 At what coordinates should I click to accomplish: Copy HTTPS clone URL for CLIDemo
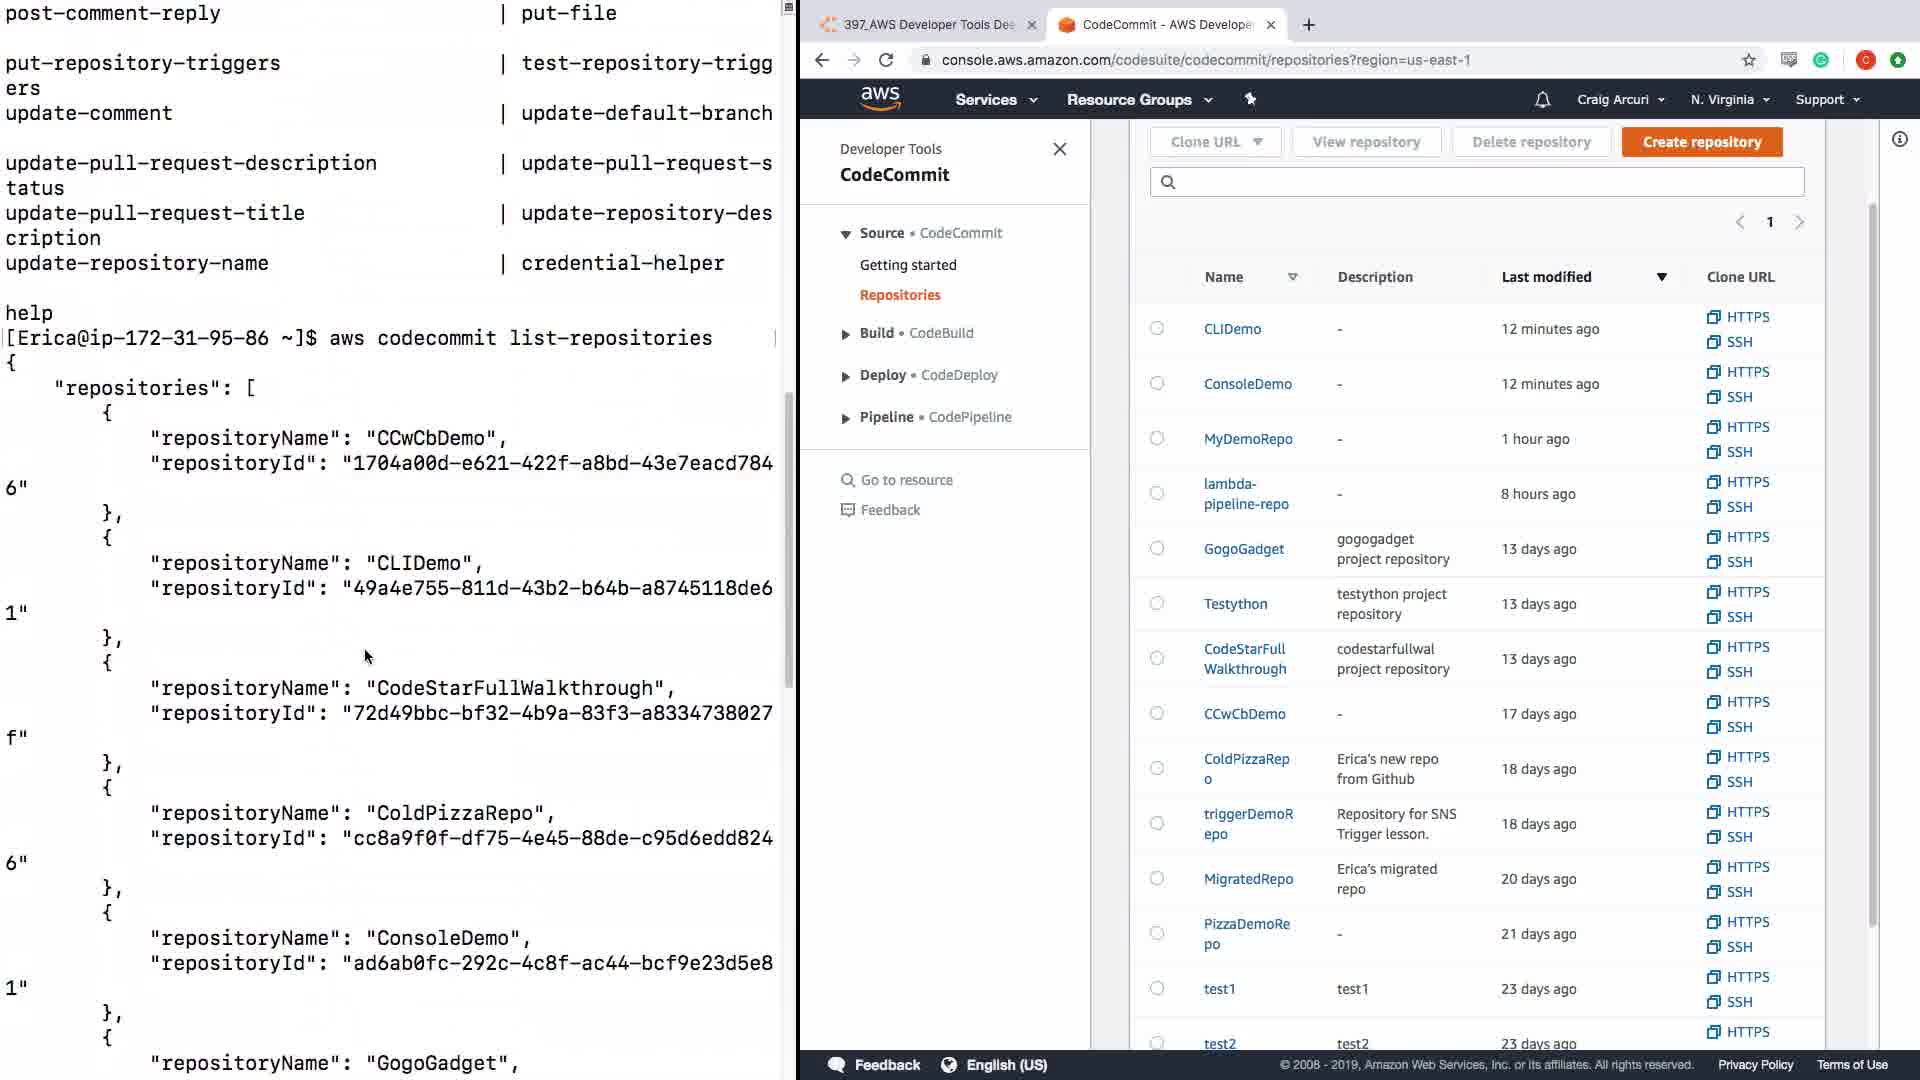pos(1738,317)
